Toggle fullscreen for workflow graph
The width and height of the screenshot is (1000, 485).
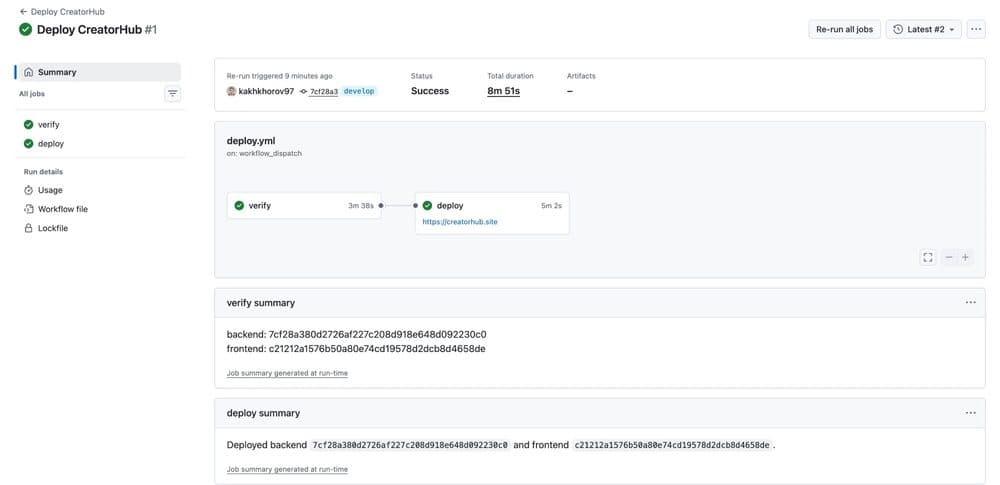928,257
